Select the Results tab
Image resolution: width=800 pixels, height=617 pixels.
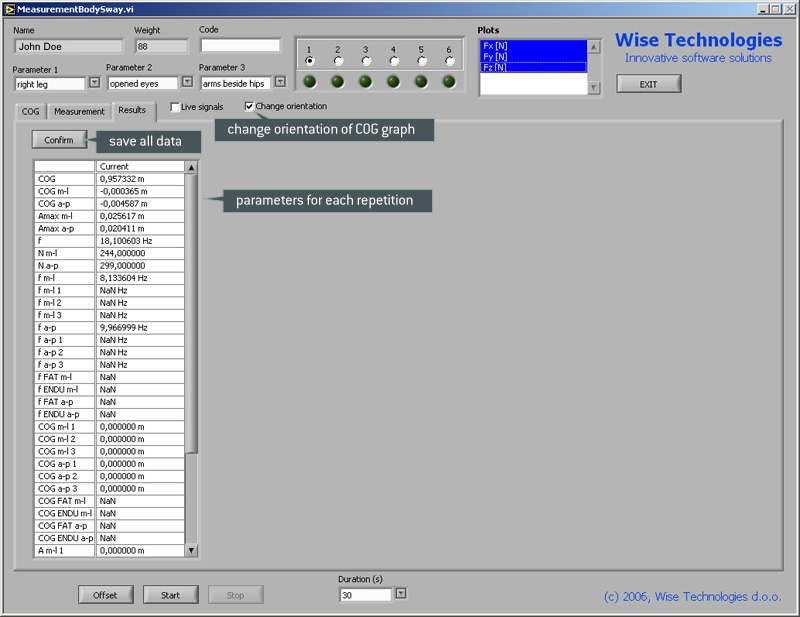(x=132, y=110)
